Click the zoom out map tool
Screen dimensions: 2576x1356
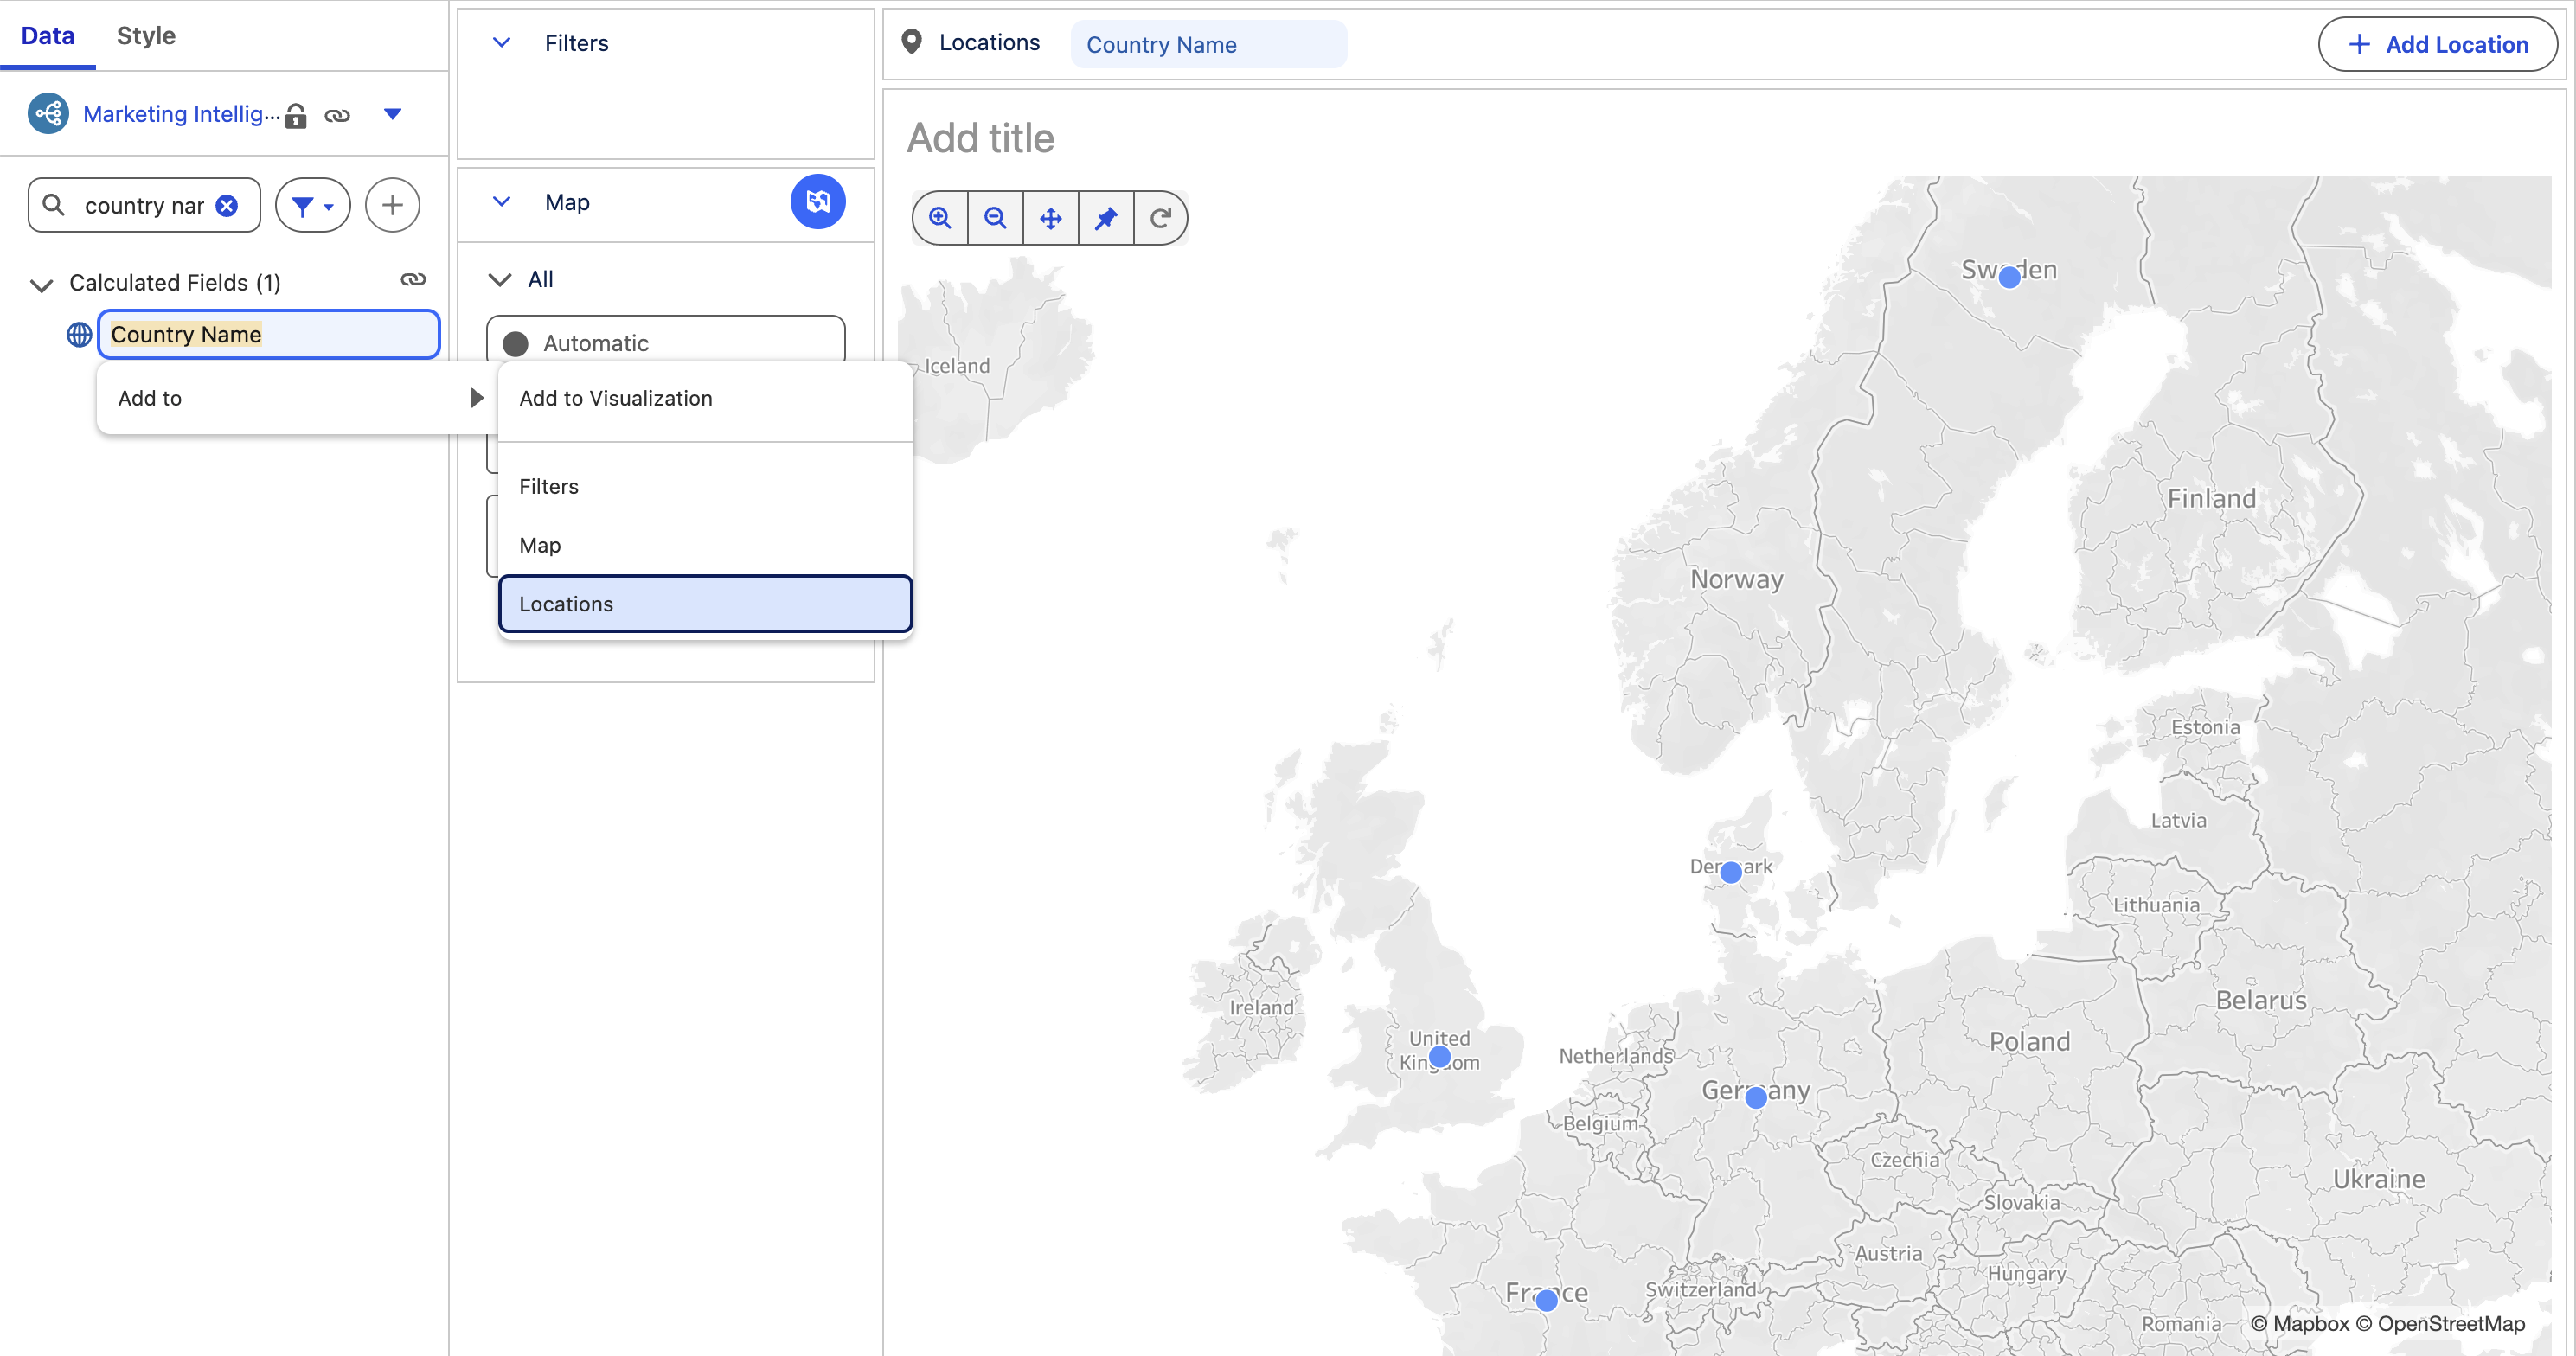(995, 218)
